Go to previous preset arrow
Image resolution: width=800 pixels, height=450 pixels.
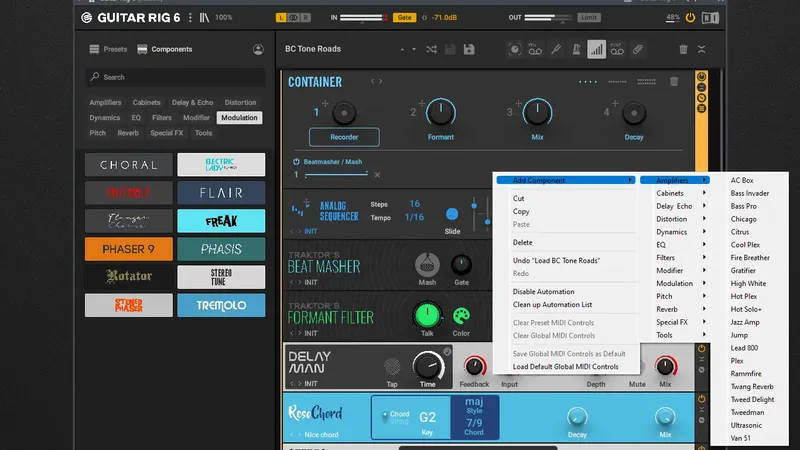click(x=402, y=49)
